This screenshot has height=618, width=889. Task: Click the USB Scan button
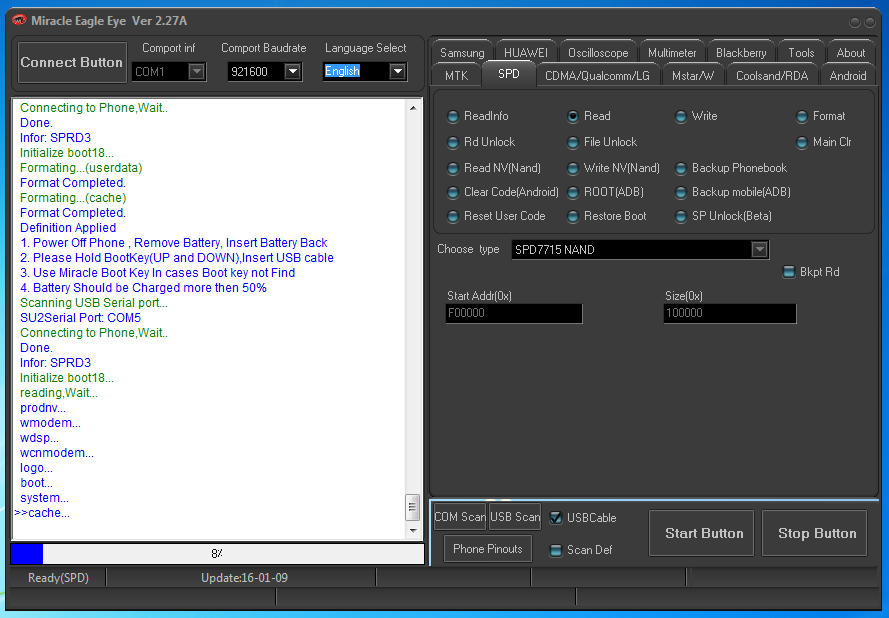pos(515,517)
